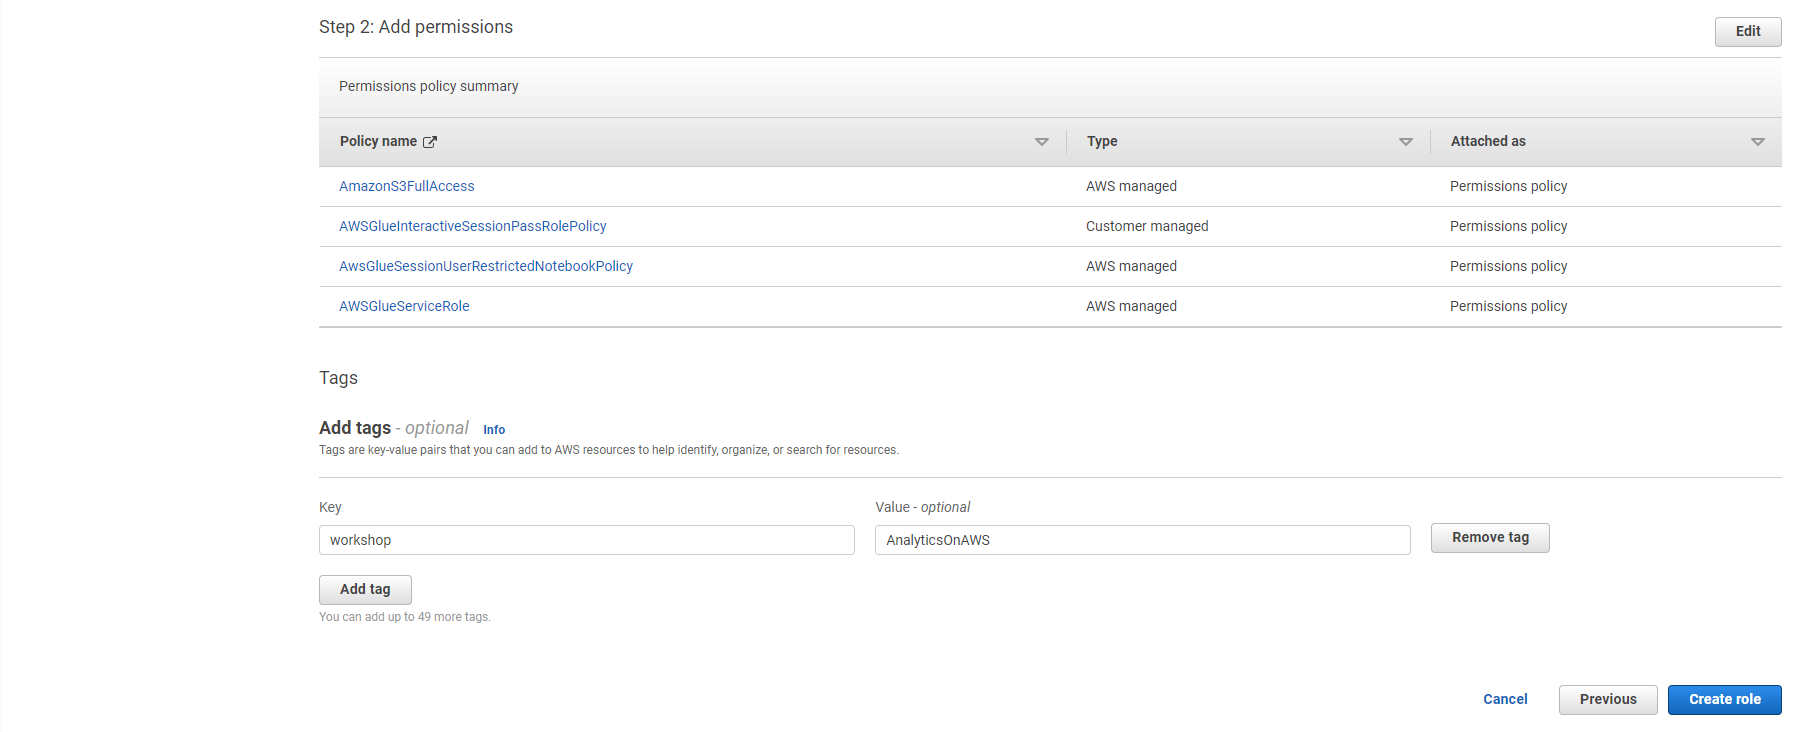The width and height of the screenshot is (1818, 732).
Task: Click the Info link beside Add tags
Action: pyautogui.click(x=494, y=430)
